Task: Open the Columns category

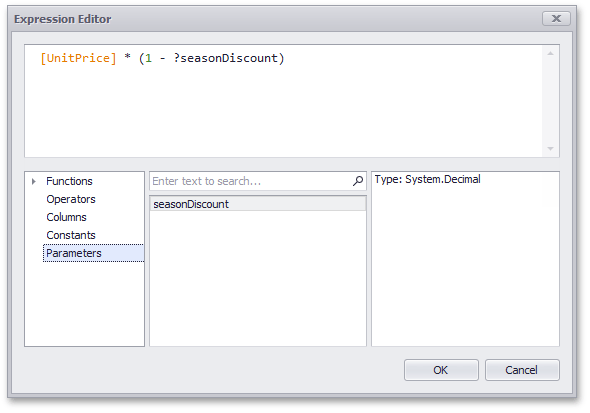Action: pos(66,217)
